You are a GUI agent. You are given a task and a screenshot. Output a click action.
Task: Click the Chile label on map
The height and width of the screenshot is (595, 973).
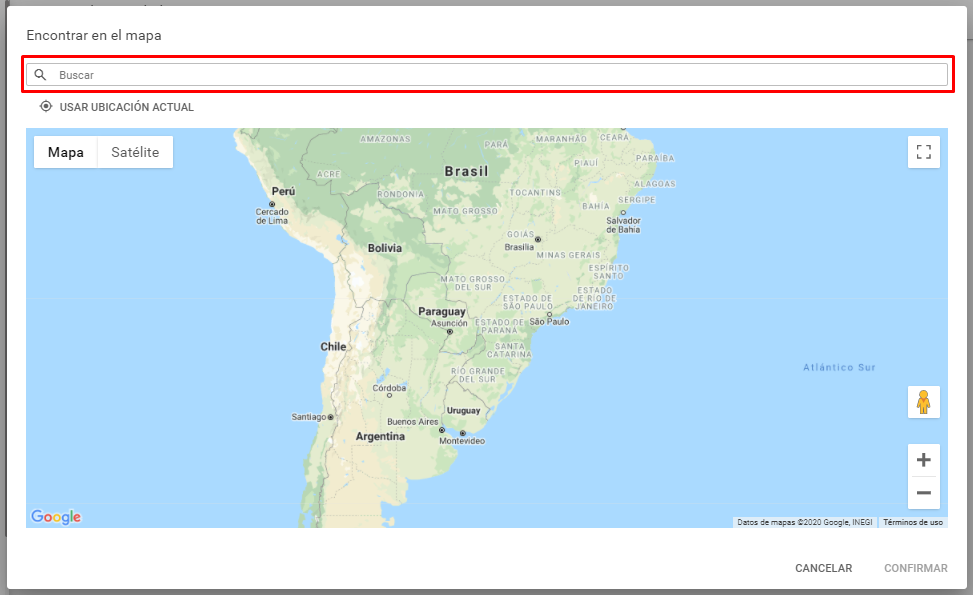coord(333,346)
